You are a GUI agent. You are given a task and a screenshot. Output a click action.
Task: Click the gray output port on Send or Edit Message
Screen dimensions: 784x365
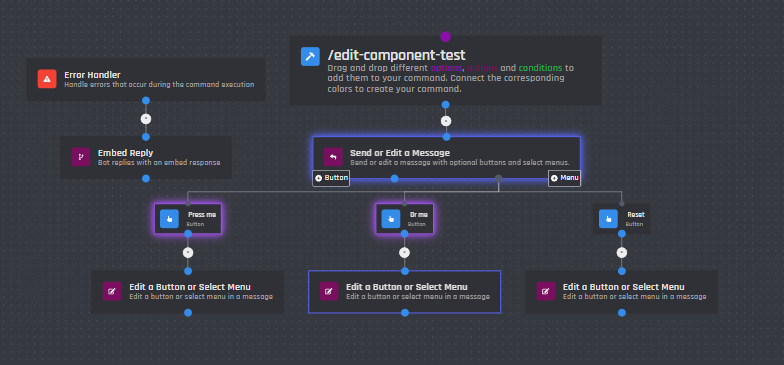click(498, 178)
